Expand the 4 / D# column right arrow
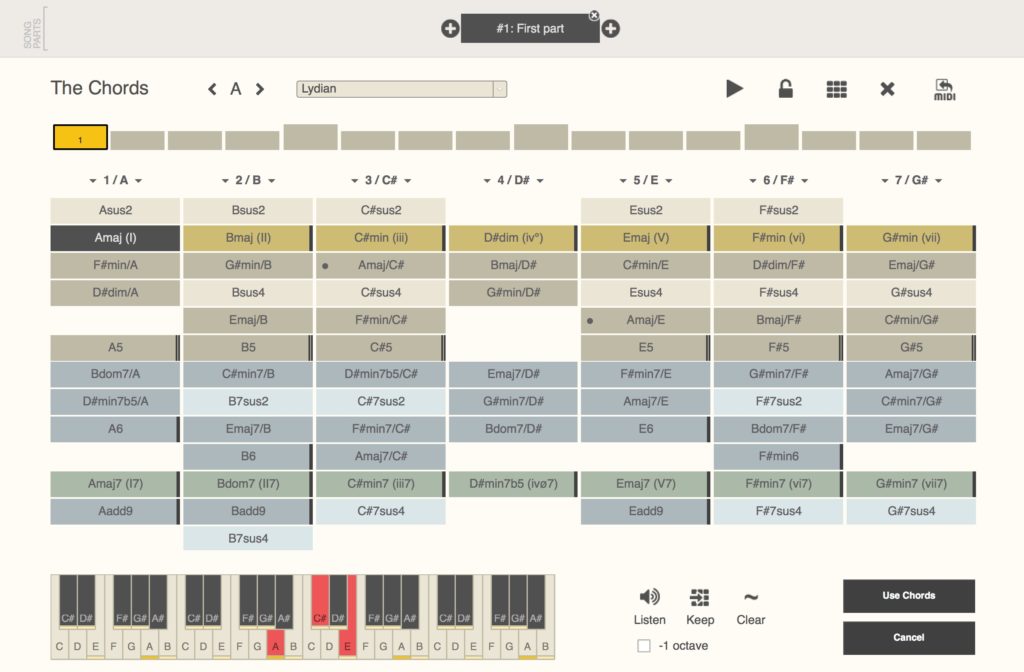The width and height of the screenshot is (1024, 672). [x=540, y=181]
